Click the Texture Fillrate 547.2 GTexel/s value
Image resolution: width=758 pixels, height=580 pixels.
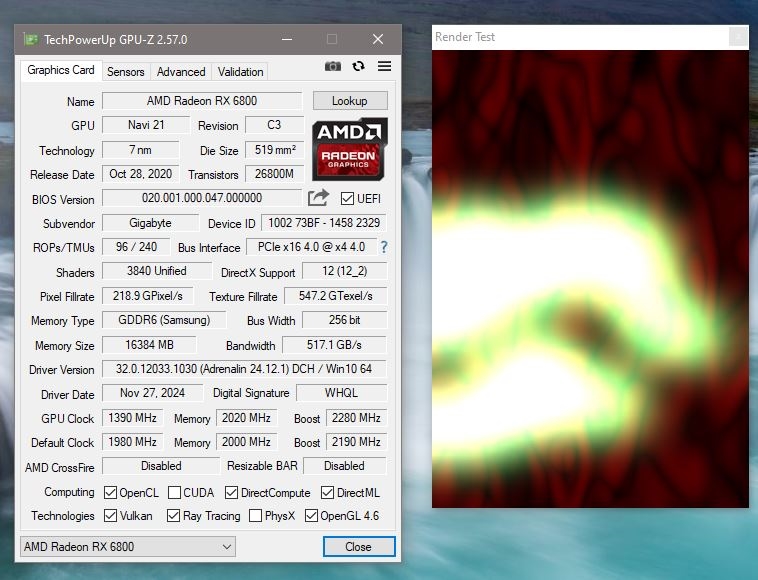[335, 296]
